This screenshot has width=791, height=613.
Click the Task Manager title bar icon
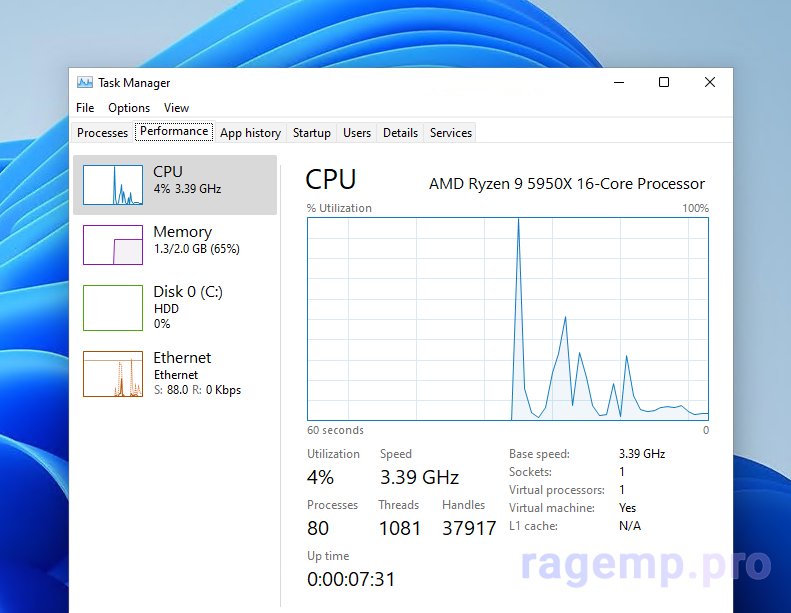85,83
